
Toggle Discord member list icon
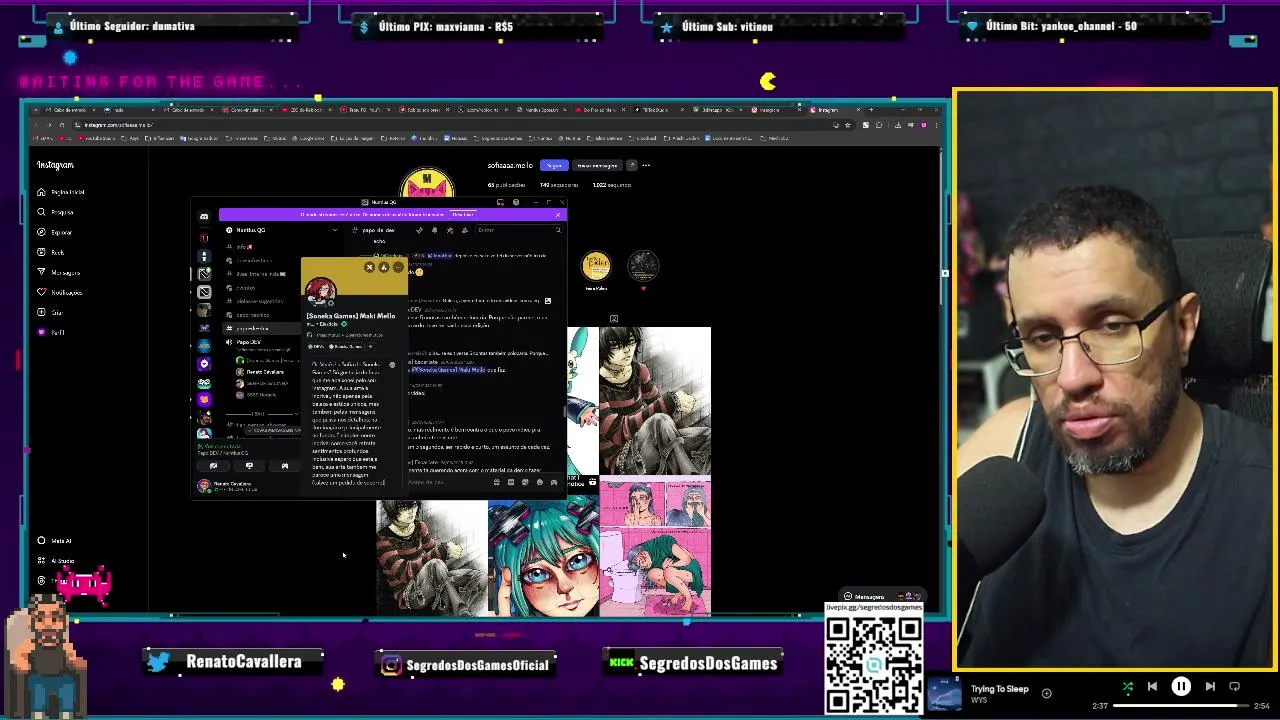click(x=465, y=230)
